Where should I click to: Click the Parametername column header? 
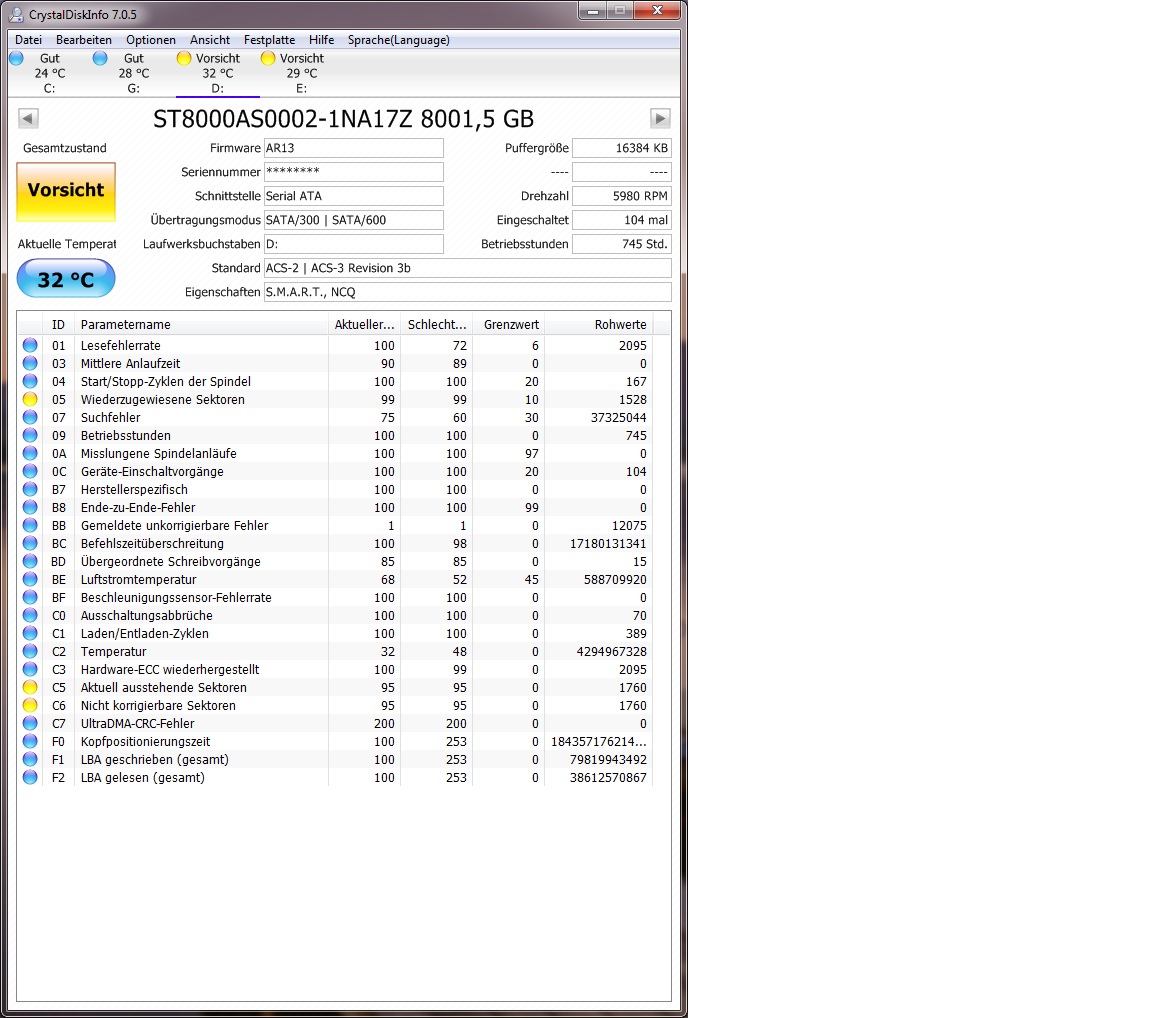pyautogui.click(x=201, y=325)
